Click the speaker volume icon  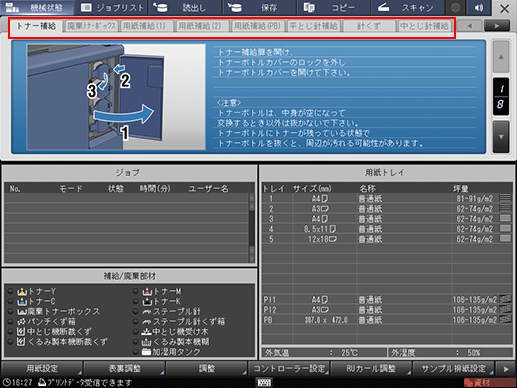[479, 7]
